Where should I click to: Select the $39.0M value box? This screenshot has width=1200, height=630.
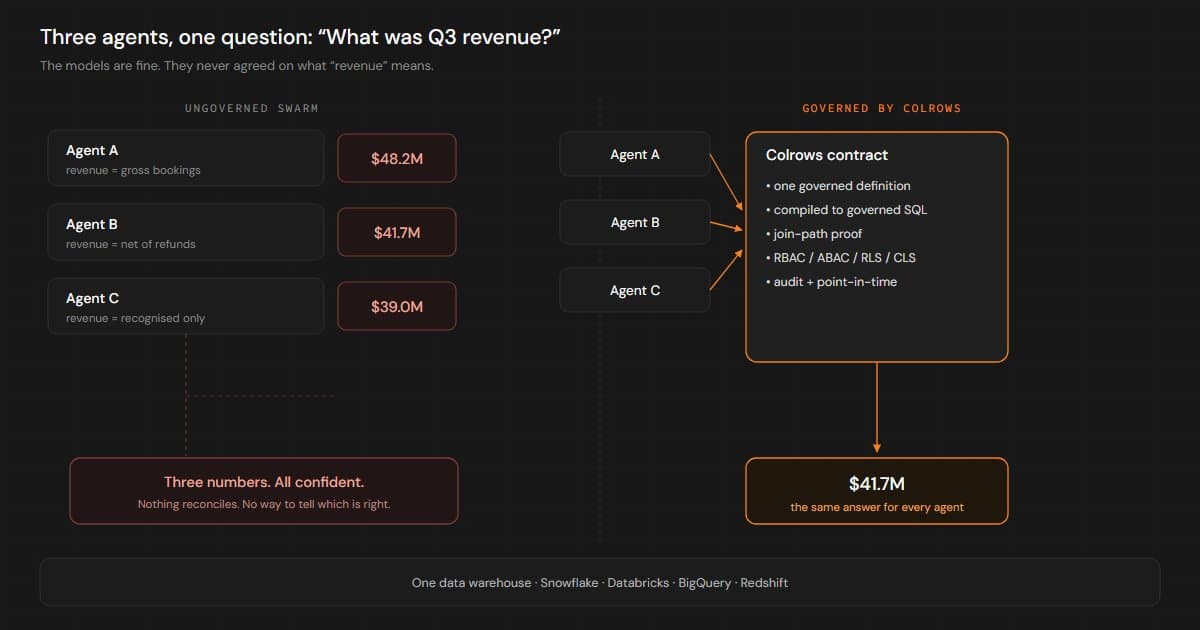[397, 306]
